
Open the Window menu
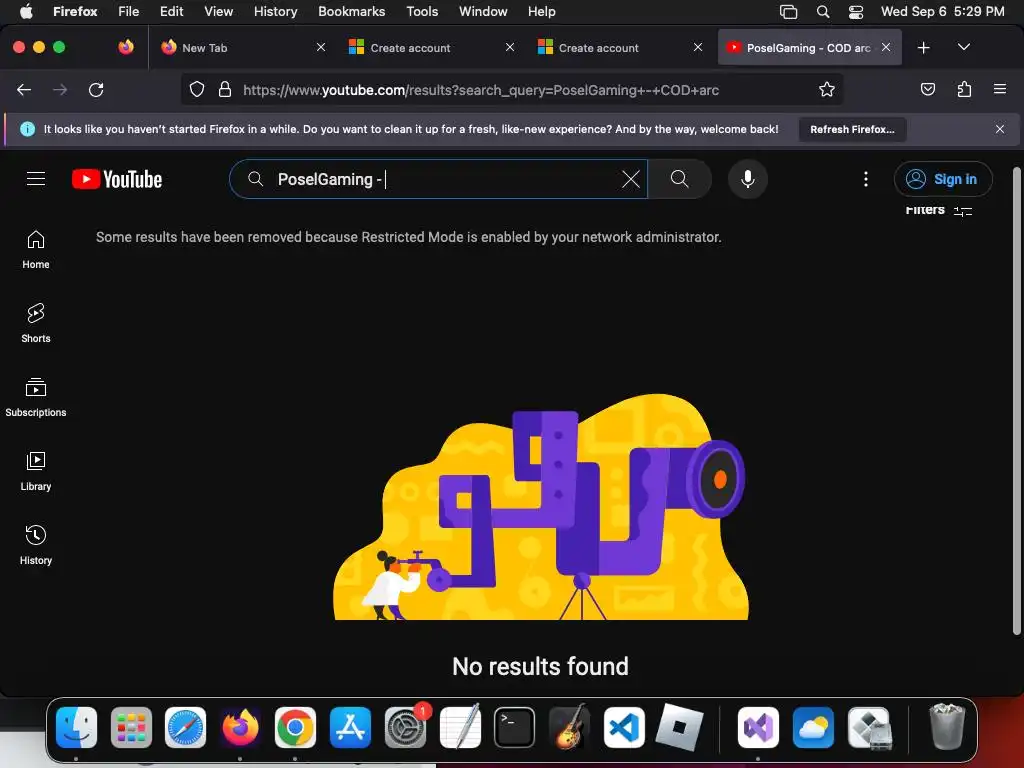click(x=483, y=12)
